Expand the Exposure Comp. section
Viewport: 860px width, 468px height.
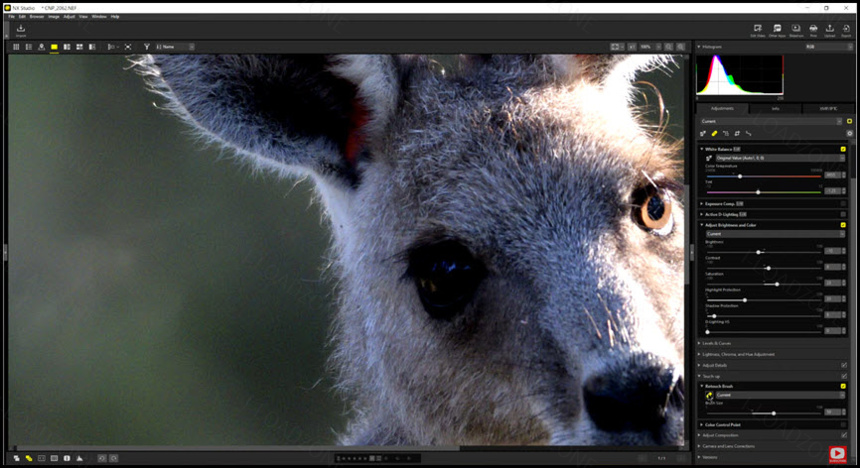[x=701, y=204]
